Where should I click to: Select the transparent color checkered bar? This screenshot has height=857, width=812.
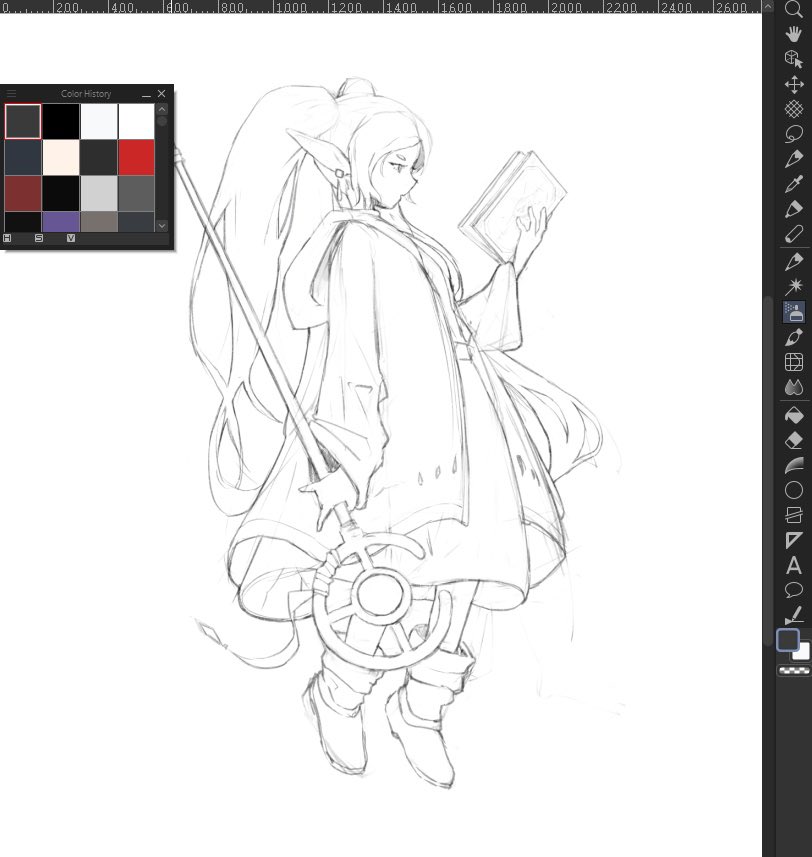793,671
